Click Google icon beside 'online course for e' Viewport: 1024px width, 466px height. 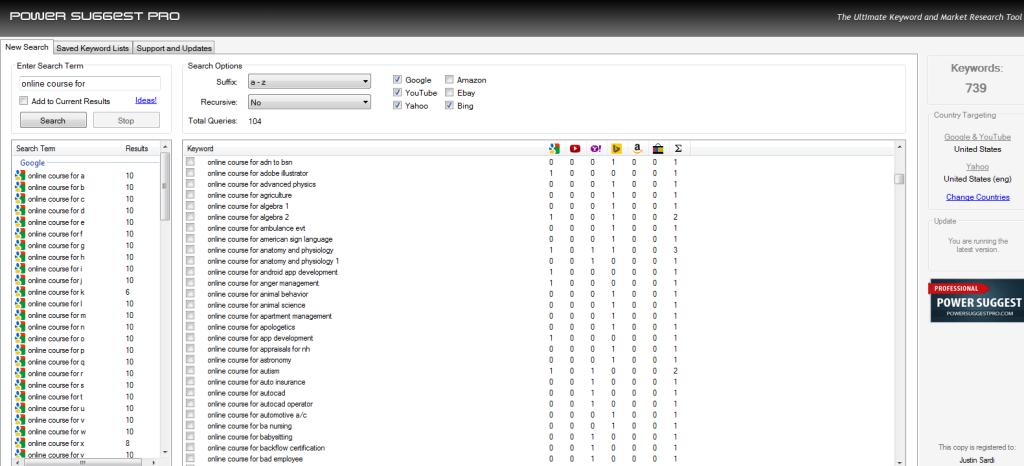(20, 223)
